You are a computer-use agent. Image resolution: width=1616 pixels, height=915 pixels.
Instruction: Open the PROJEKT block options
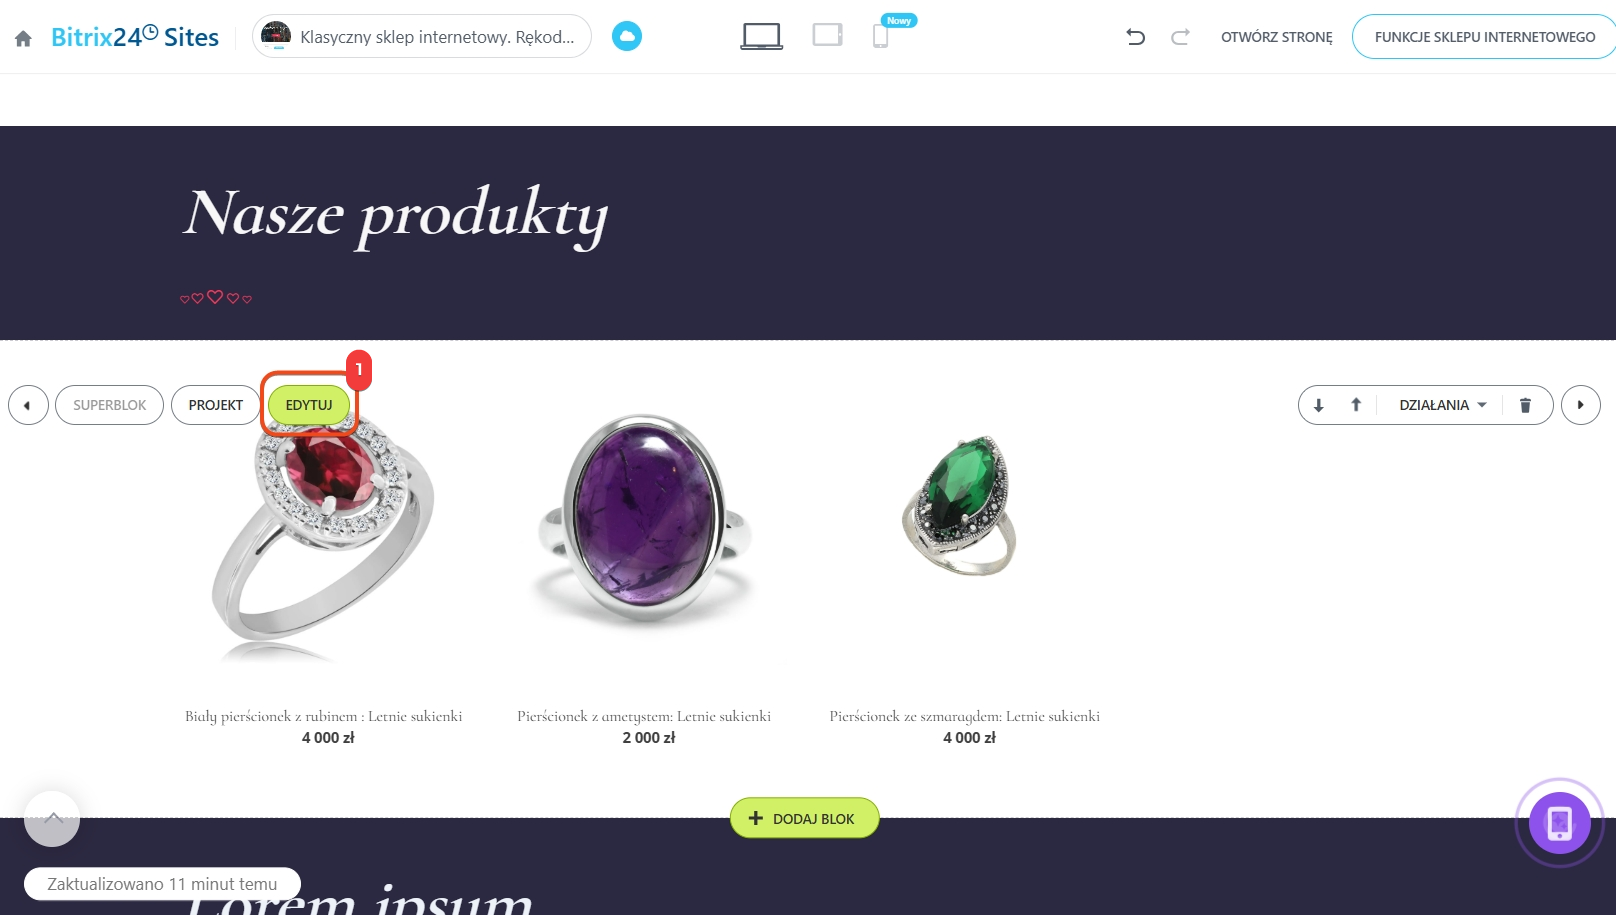pos(216,405)
